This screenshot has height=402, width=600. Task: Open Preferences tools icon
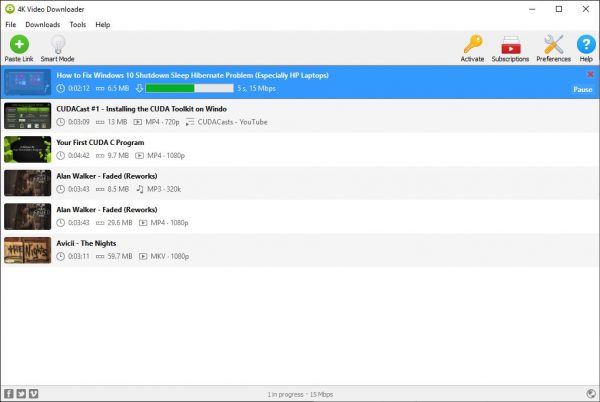[x=553, y=47]
